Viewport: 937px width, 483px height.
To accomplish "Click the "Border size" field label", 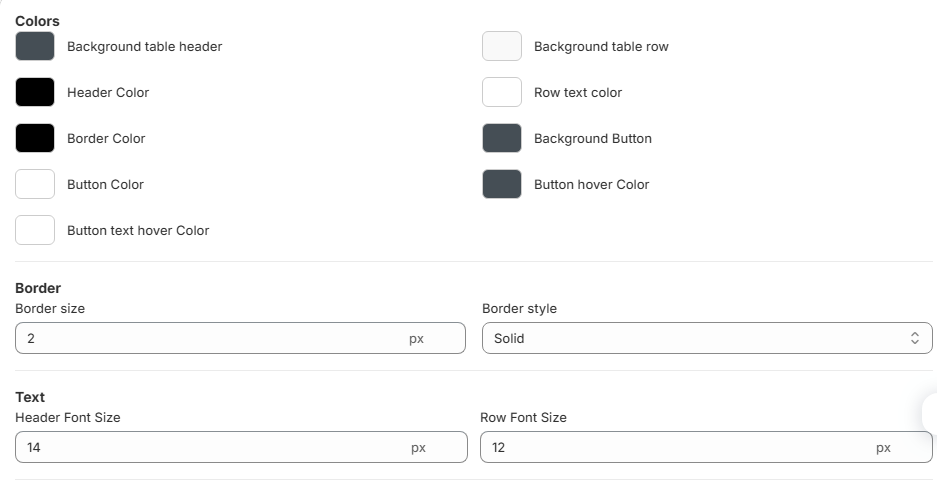I will 50,308.
